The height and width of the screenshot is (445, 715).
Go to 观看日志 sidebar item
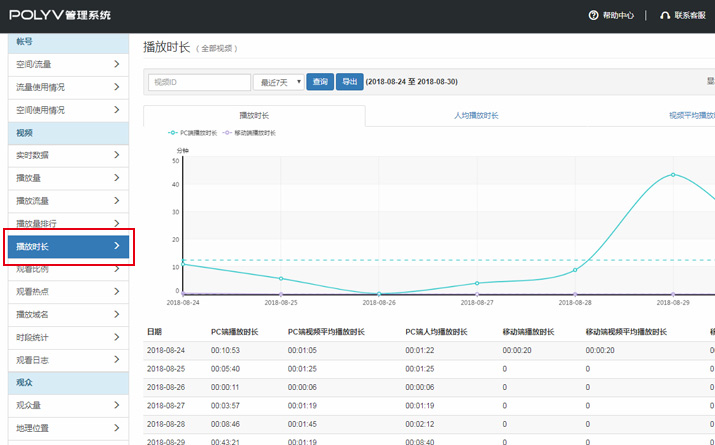tap(33, 359)
